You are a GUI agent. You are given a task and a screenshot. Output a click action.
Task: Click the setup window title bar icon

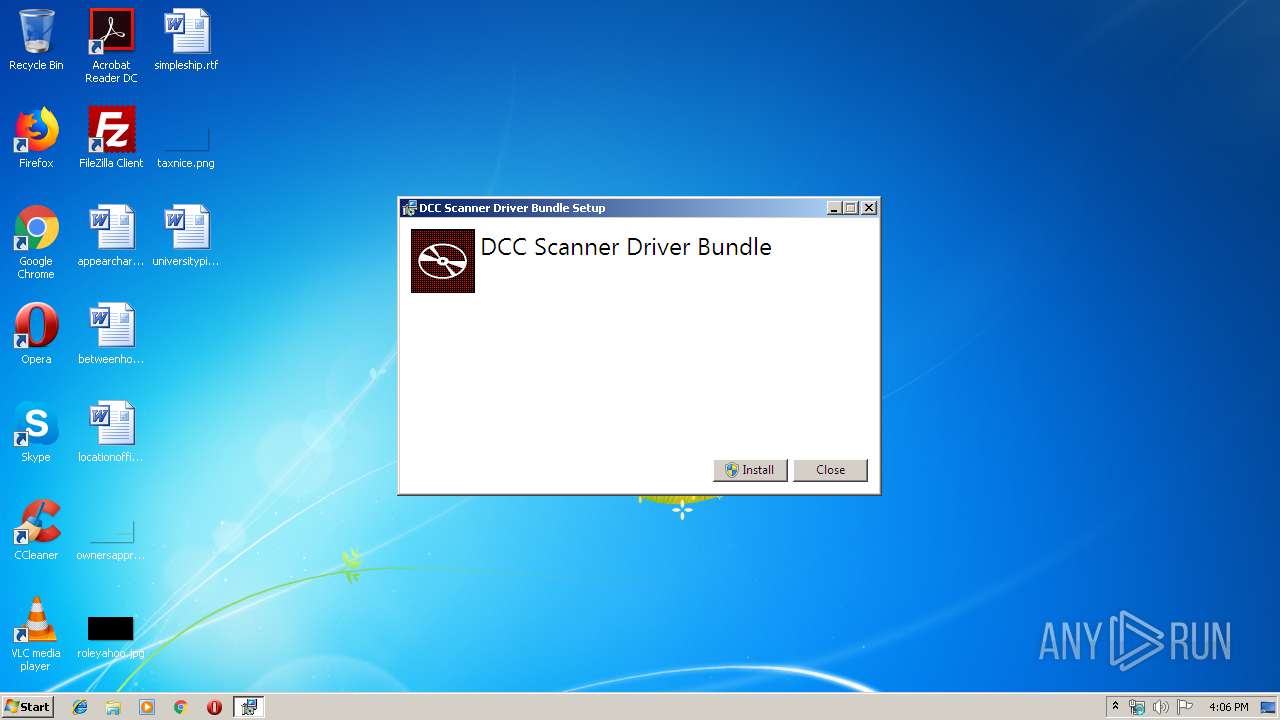click(409, 208)
